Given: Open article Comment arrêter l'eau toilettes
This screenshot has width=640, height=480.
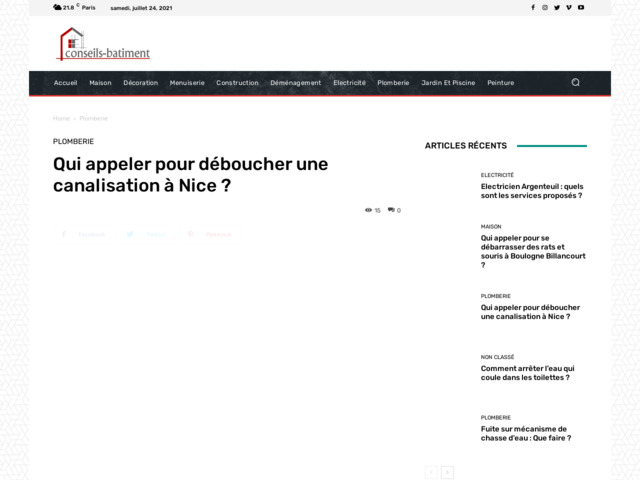Looking at the screenshot, I should tap(527, 373).
